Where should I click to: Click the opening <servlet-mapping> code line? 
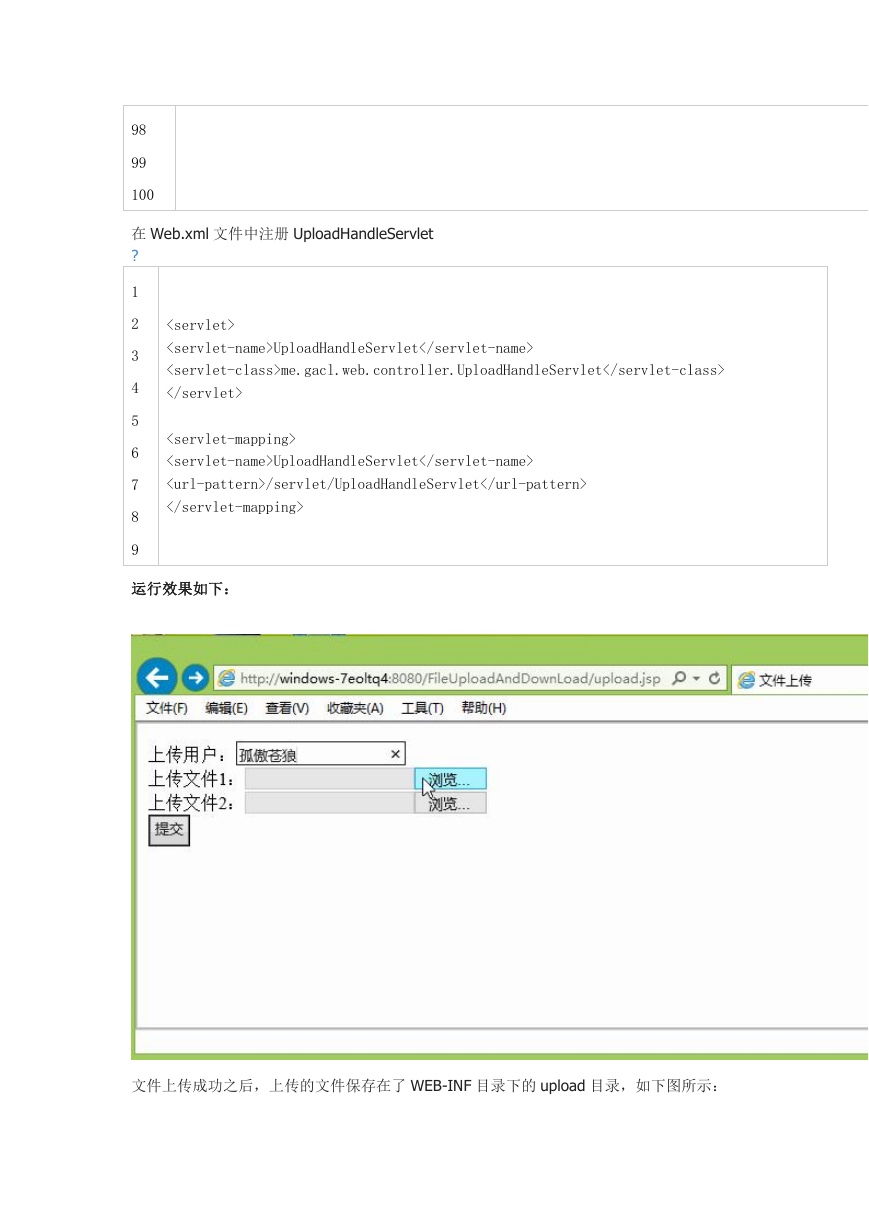tap(231, 439)
